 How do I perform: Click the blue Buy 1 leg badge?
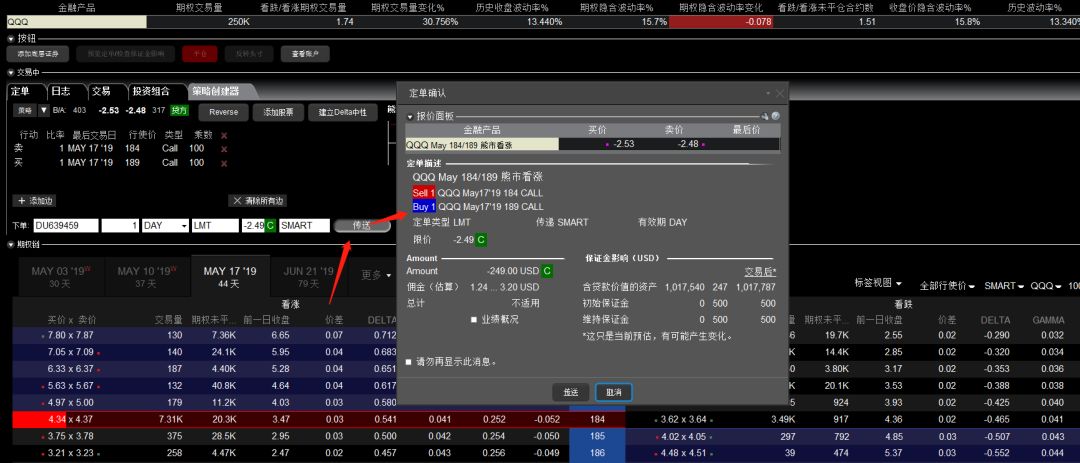point(424,207)
